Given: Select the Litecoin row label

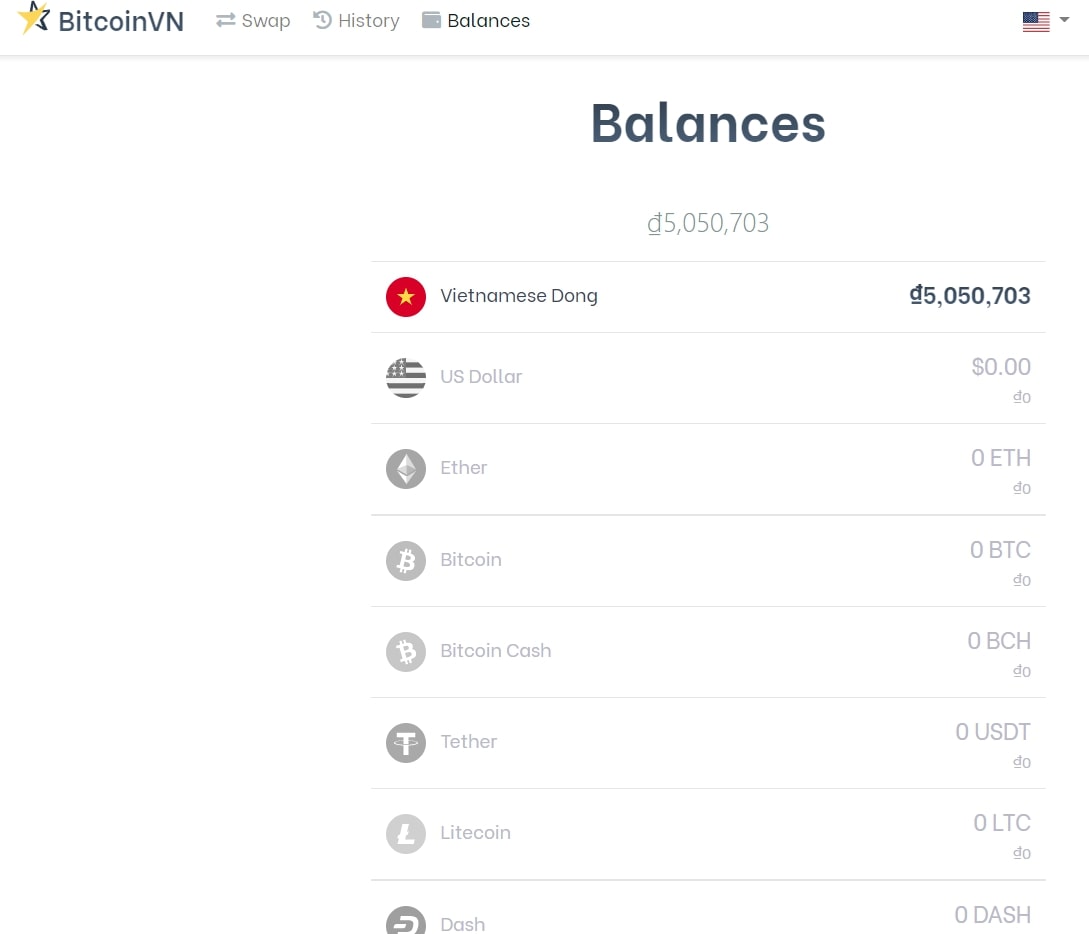Looking at the screenshot, I should pos(475,833).
